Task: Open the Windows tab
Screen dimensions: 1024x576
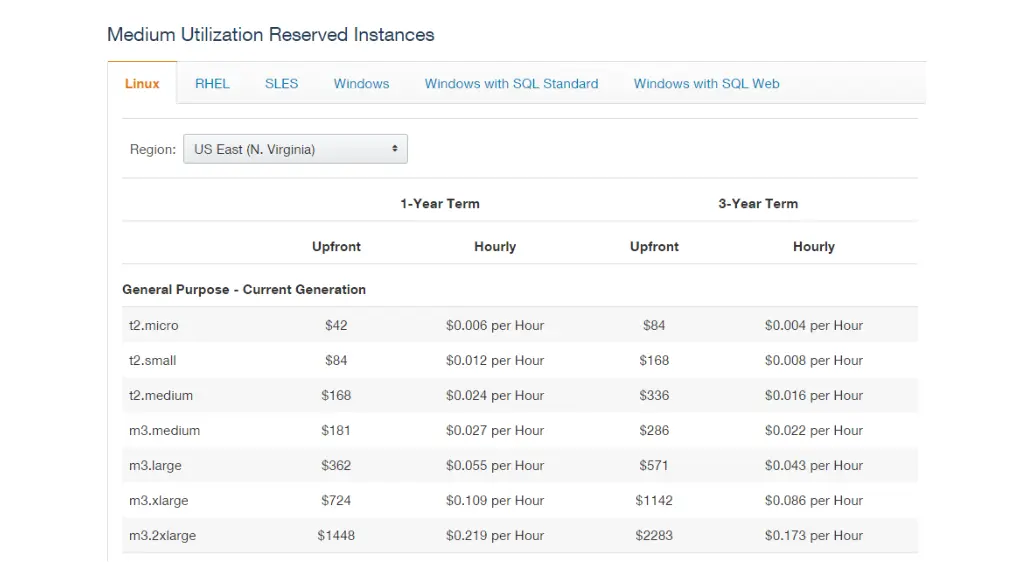Action: pyautogui.click(x=361, y=84)
